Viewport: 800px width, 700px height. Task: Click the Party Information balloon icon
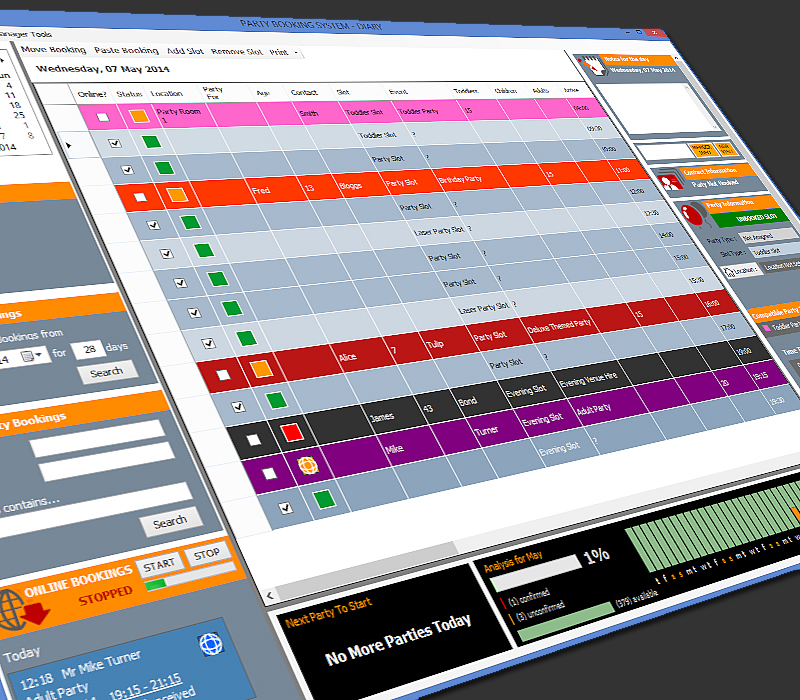[694, 214]
